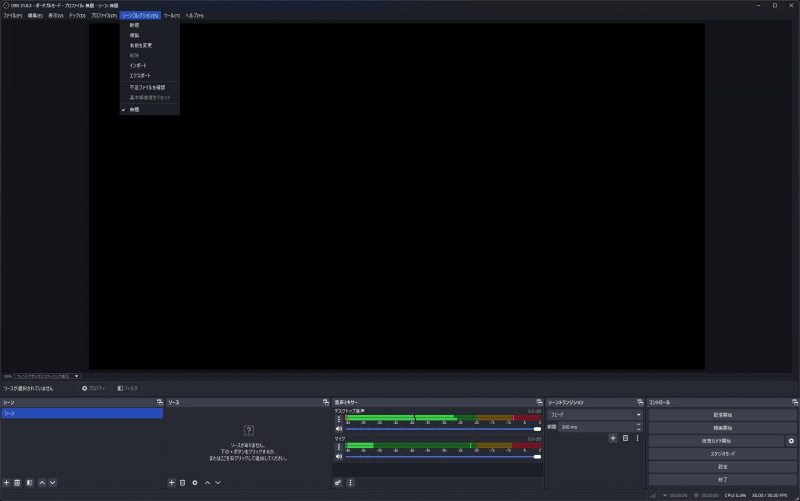This screenshot has height=501, width=800.
Task: Open the 表示 menu
Action: pyautogui.click(x=56, y=16)
